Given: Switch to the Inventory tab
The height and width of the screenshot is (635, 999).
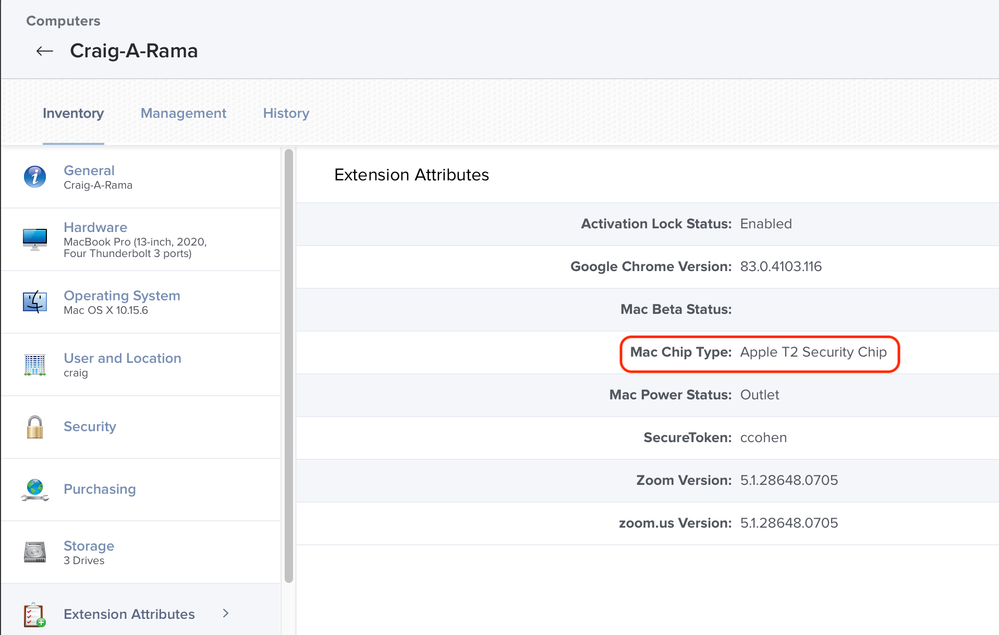Looking at the screenshot, I should [73, 113].
